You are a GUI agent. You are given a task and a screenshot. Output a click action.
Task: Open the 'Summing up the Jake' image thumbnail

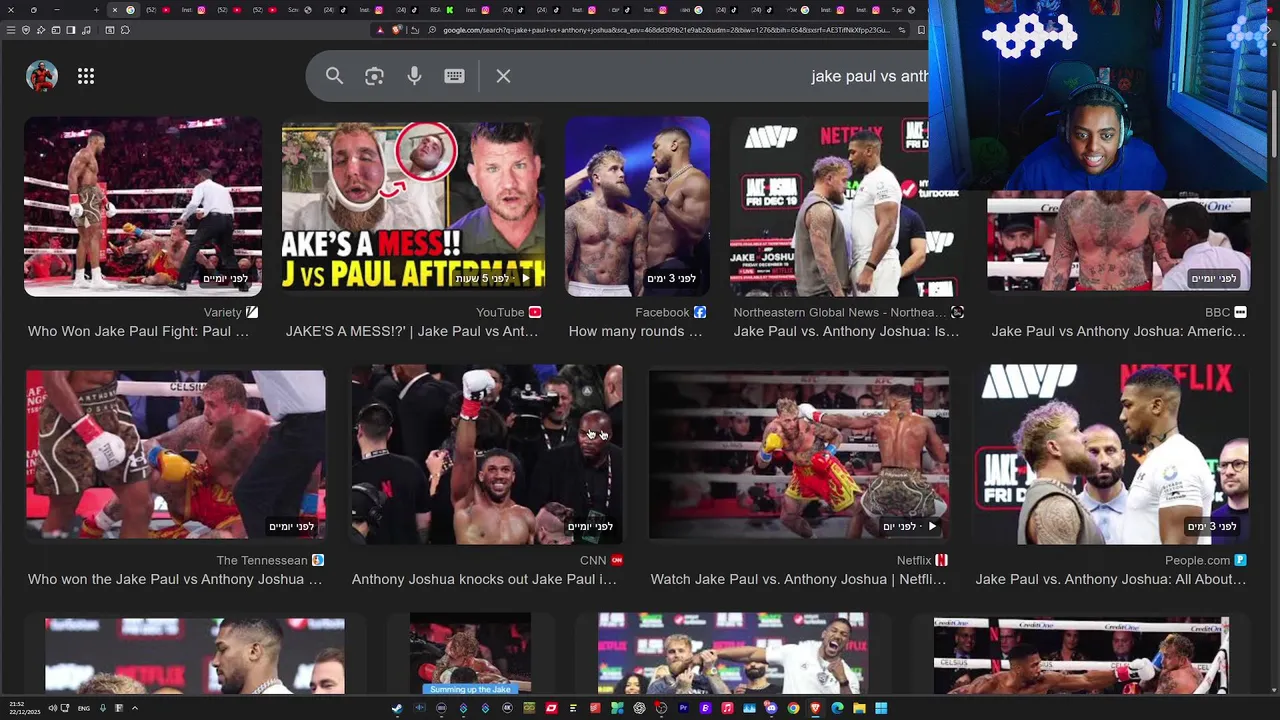470,654
